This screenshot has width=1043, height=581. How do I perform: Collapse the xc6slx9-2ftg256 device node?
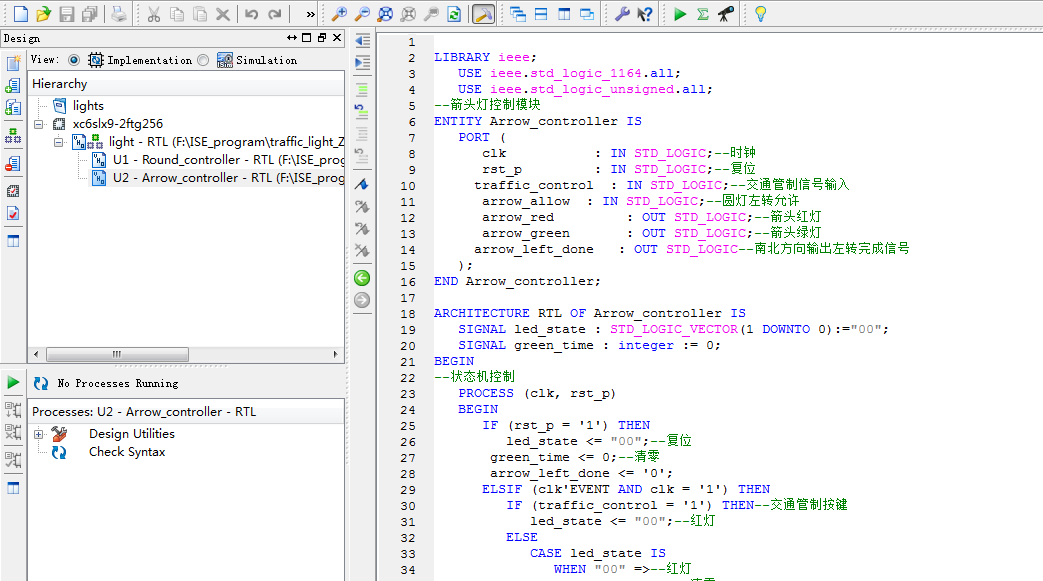coord(39,124)
